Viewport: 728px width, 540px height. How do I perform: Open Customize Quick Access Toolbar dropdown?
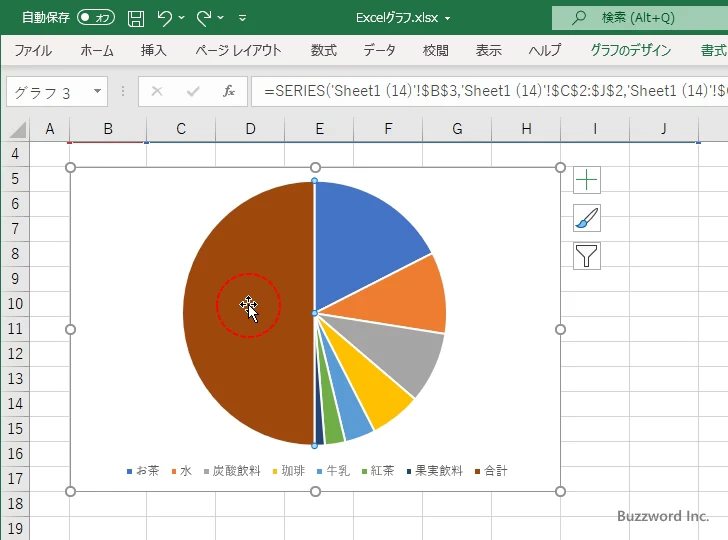[x=242, y=18]
